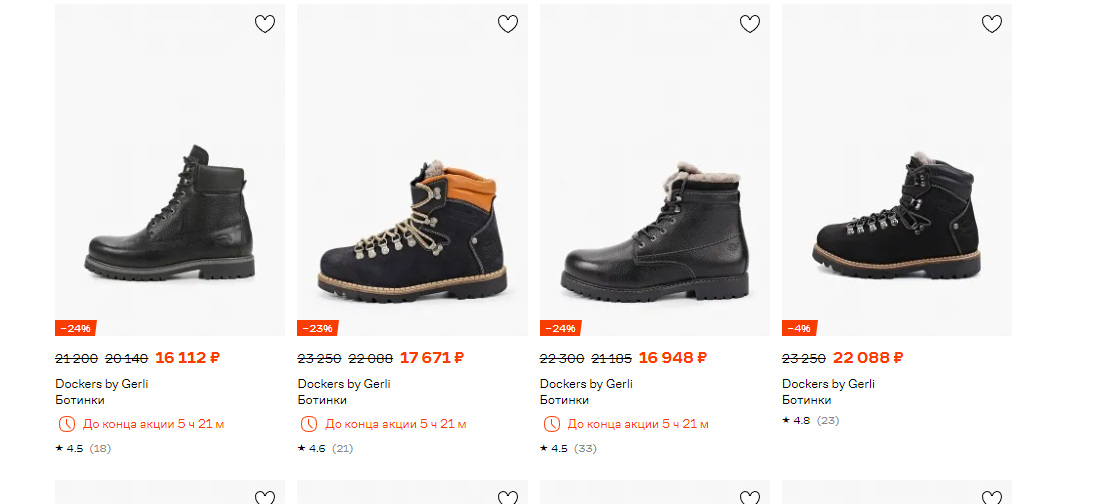Open reviews for rating 4.6 (21)
This screenshot has width=1099, height=504.
coord(326,449)
